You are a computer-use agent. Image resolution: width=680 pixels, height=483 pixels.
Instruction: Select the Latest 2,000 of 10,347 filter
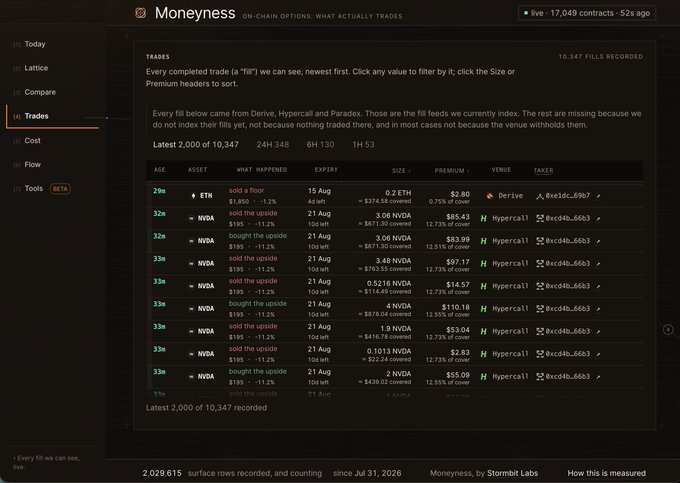pyautogui.click(x=196, y=145)
